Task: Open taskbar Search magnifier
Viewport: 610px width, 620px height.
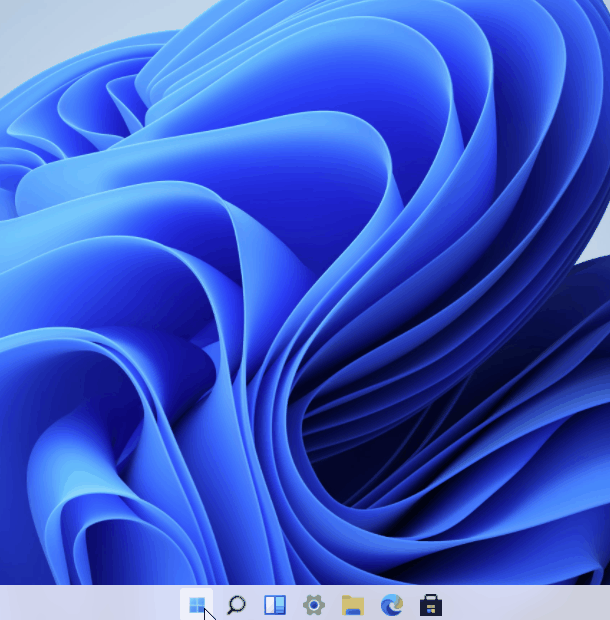Action: tap(236, 605)
